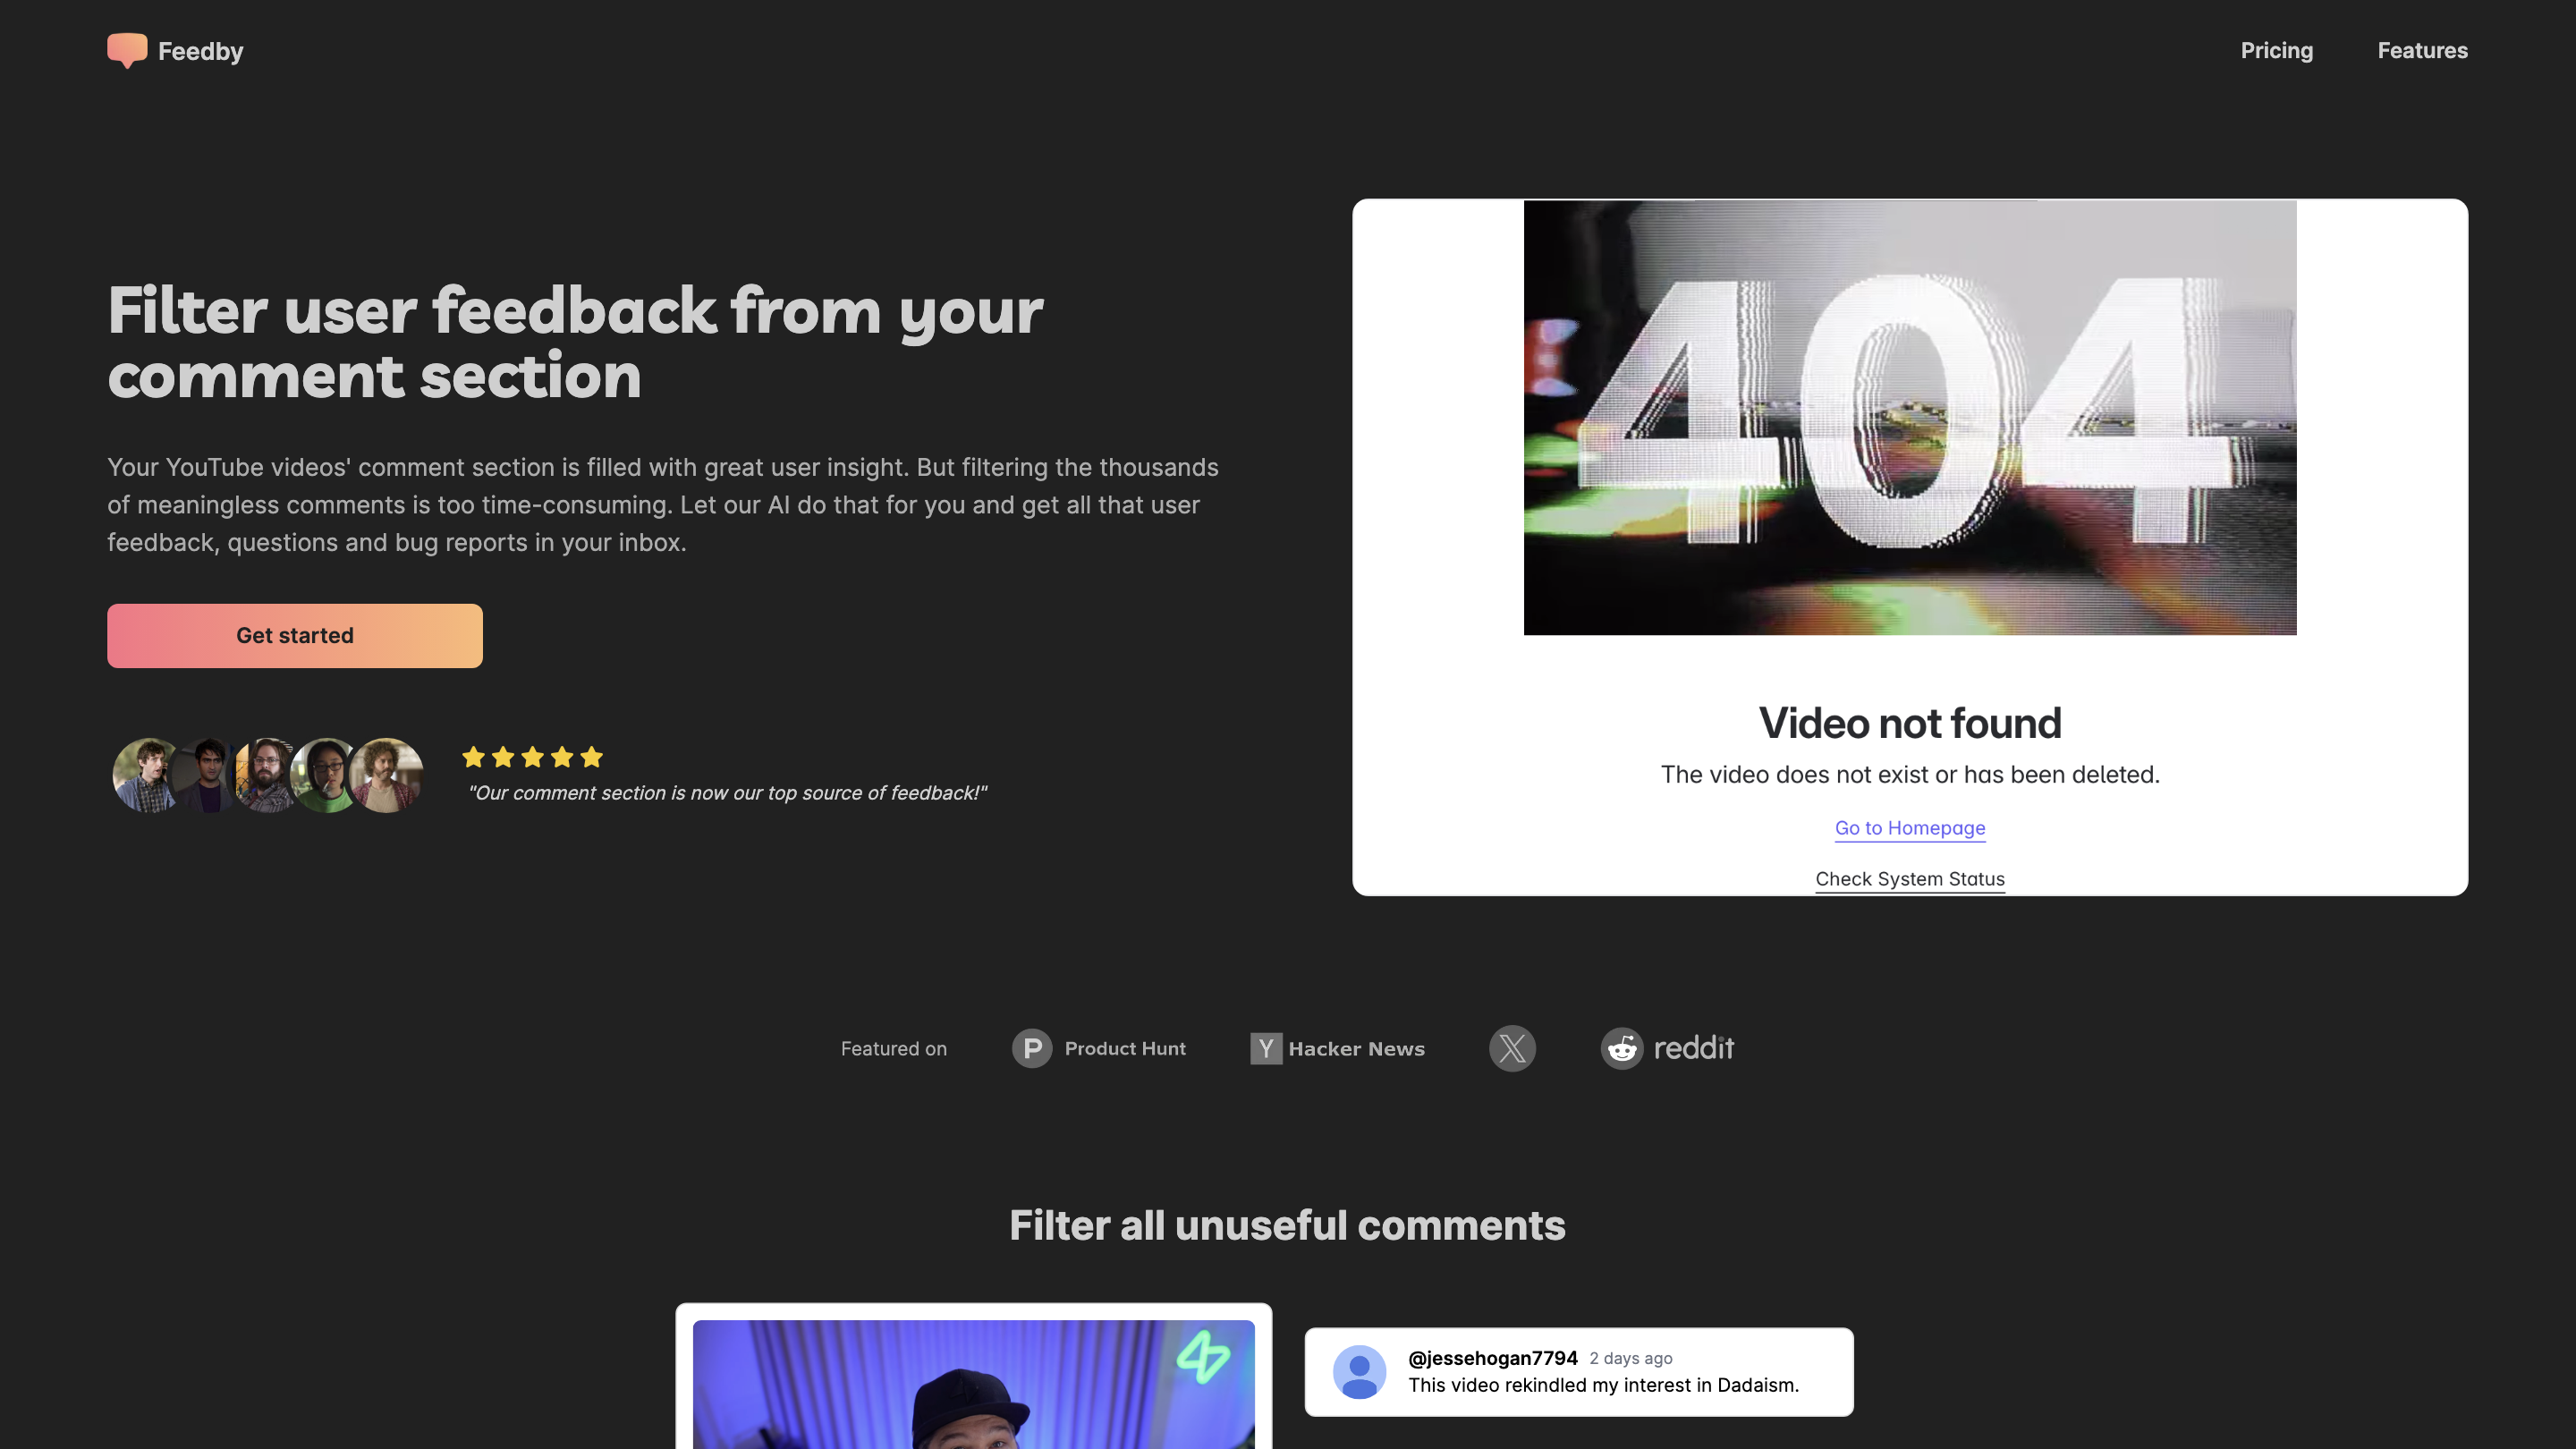Viewport: 2576px width, 1449px height.
Task: Open the Pricing menu item
Action: (x=2276, y=50)
